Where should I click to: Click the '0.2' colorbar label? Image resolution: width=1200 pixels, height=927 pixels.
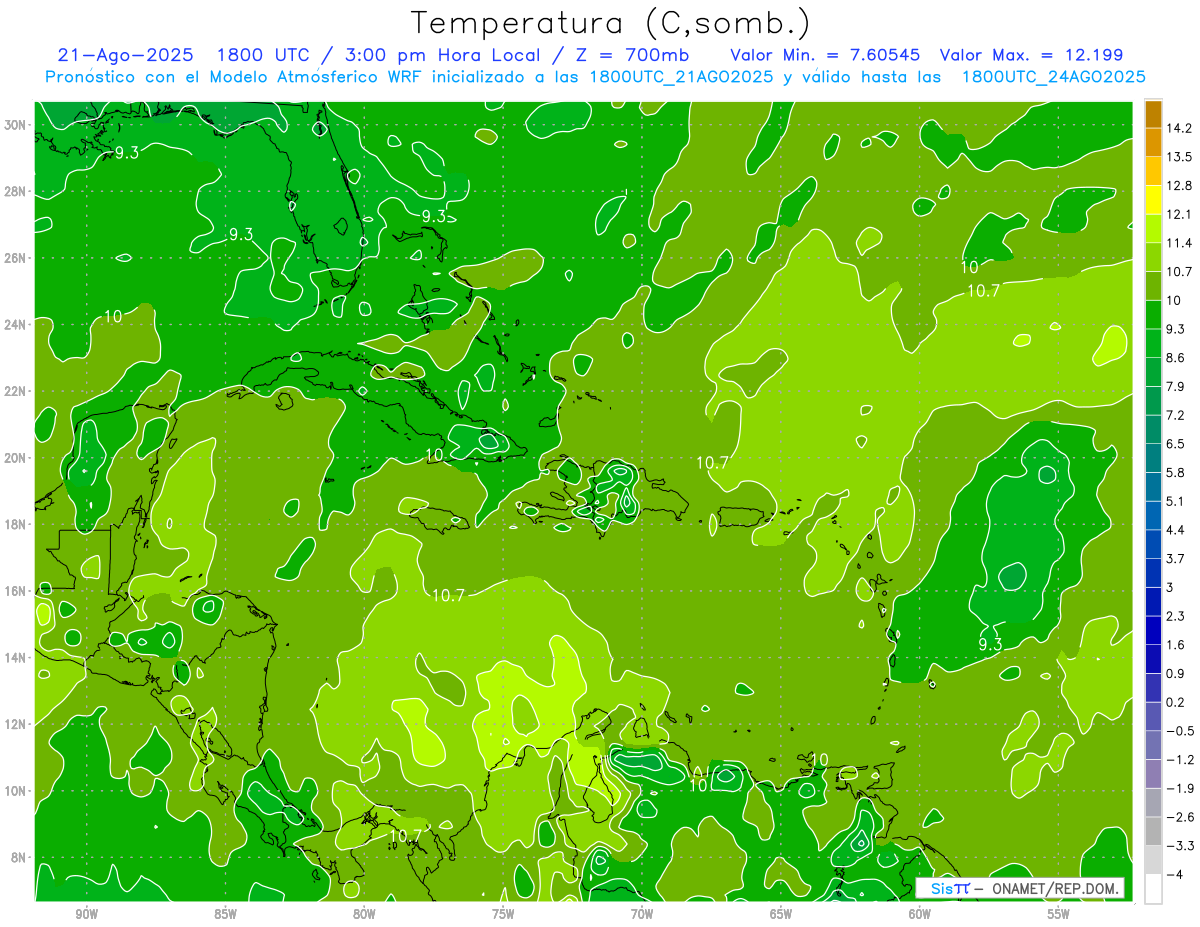tap(1176, 702)
